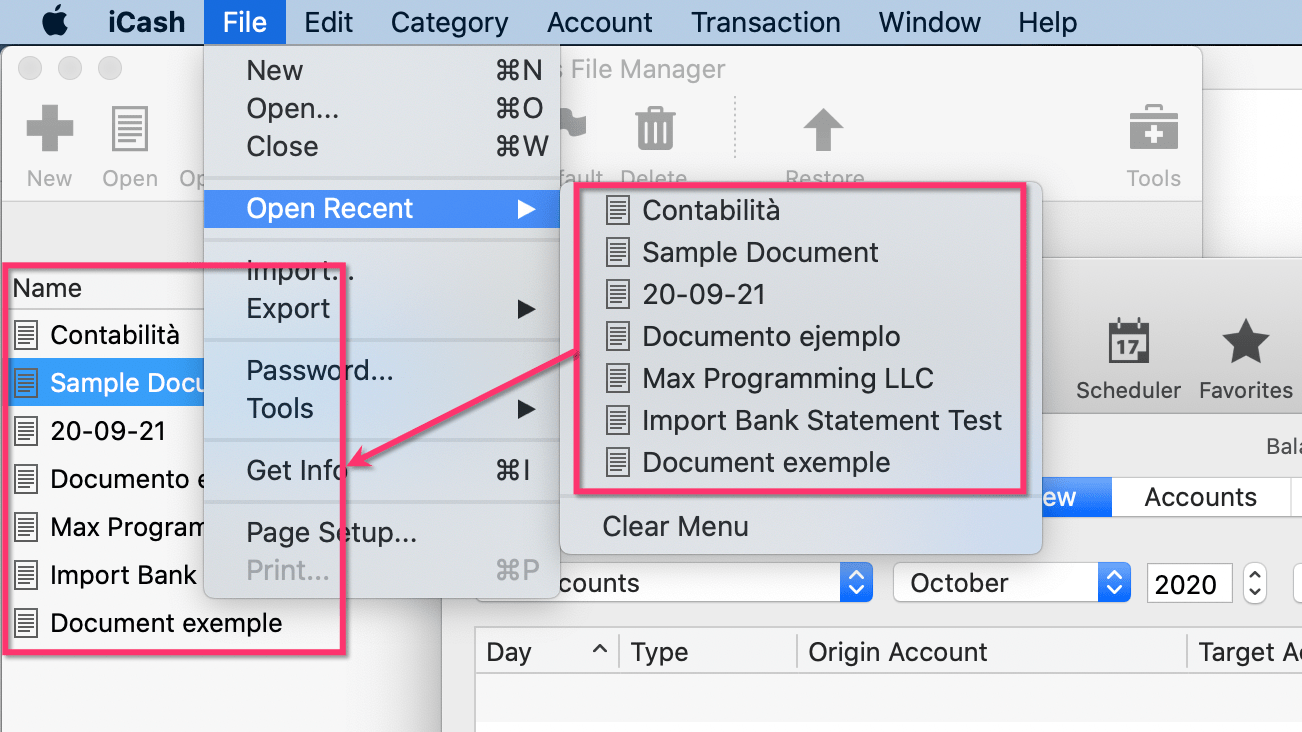Open the Account menu
This screenshot has height=732, width=1302.
[x=600, y=22]
